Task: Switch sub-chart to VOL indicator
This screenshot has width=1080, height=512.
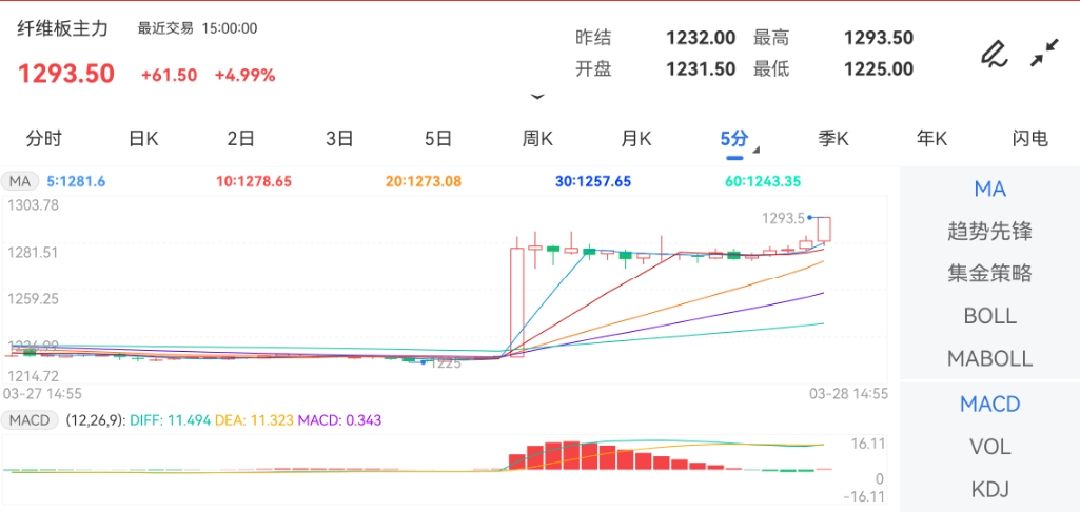Action: (989, 446)
